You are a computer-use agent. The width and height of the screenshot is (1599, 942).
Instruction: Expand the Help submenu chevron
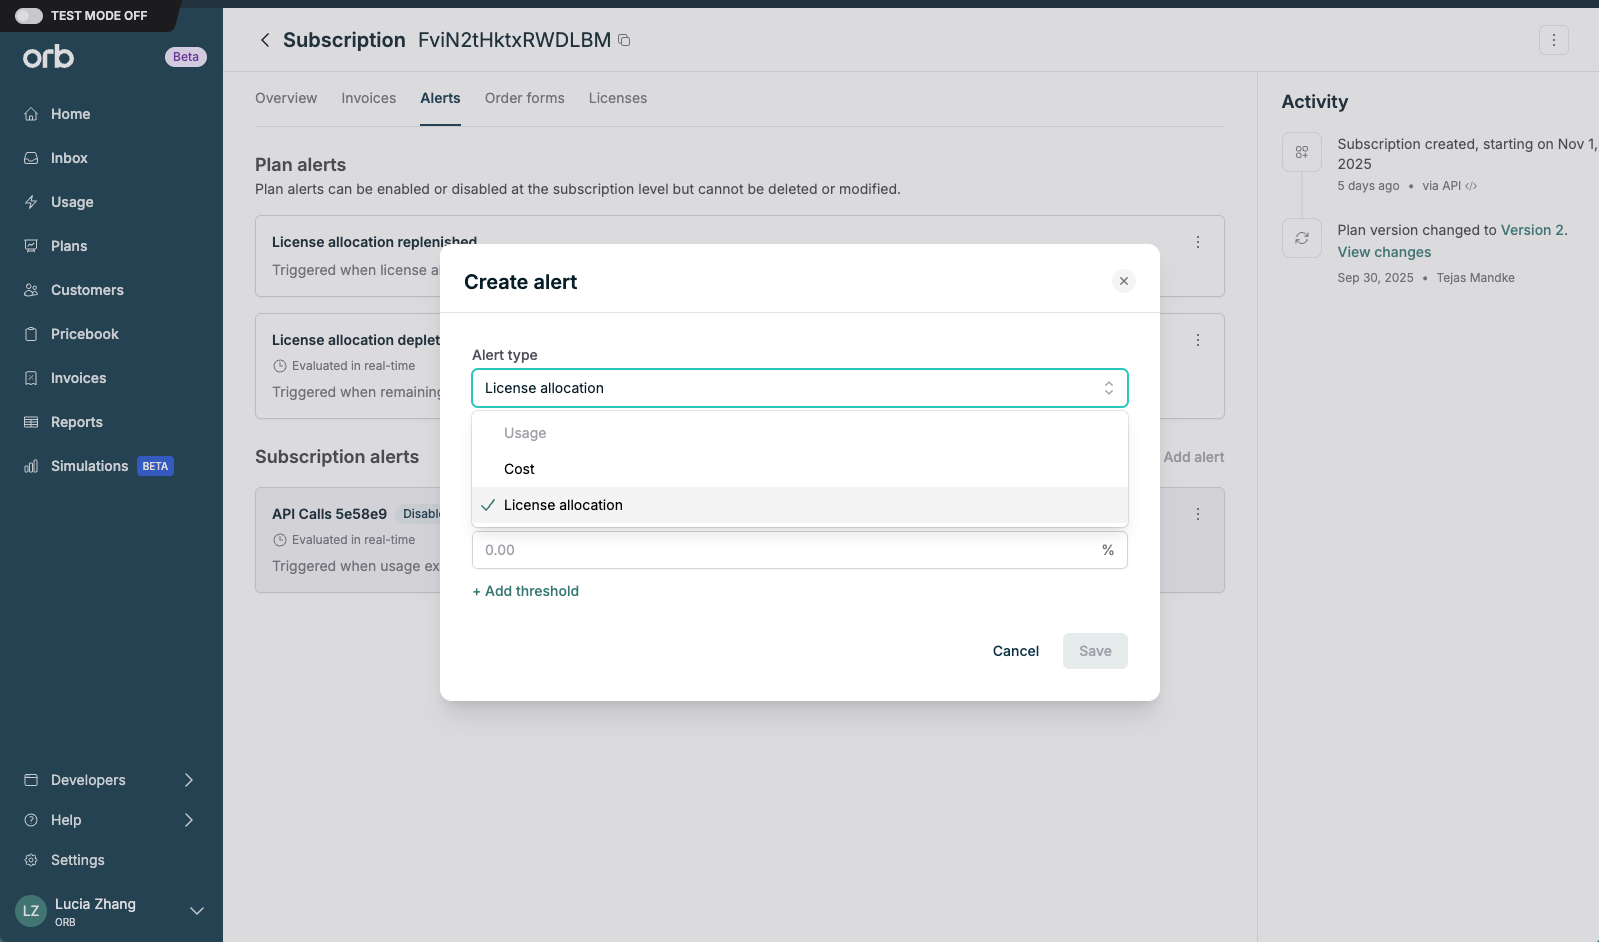click(189, 820)
